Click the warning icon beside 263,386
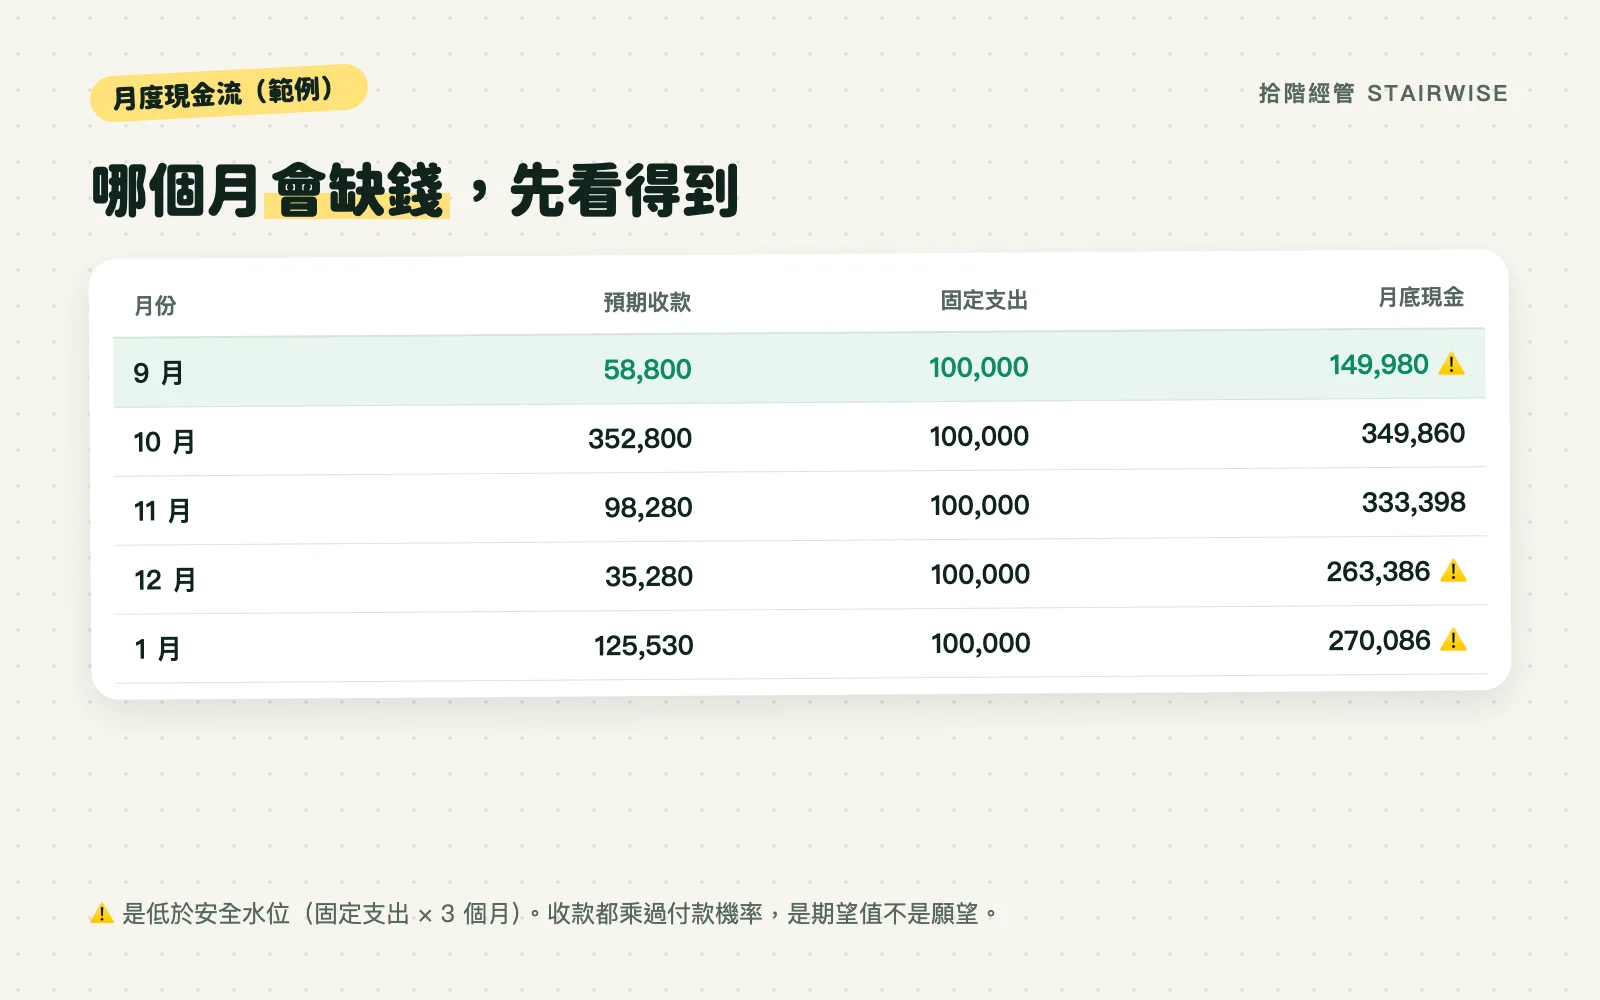The height and width of the screenshot is (1000, 1600). pos(1453,571)
